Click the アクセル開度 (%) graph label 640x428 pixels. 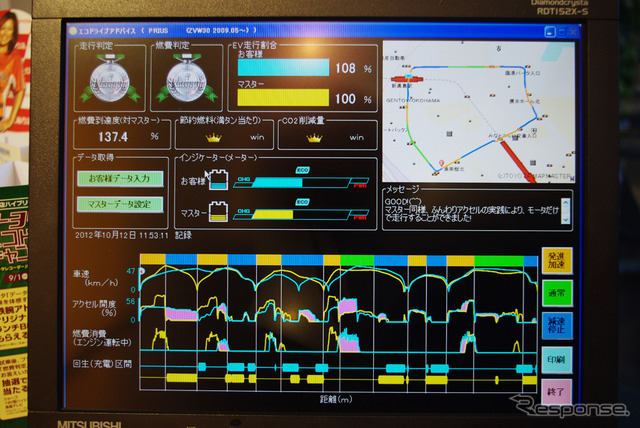94,308
